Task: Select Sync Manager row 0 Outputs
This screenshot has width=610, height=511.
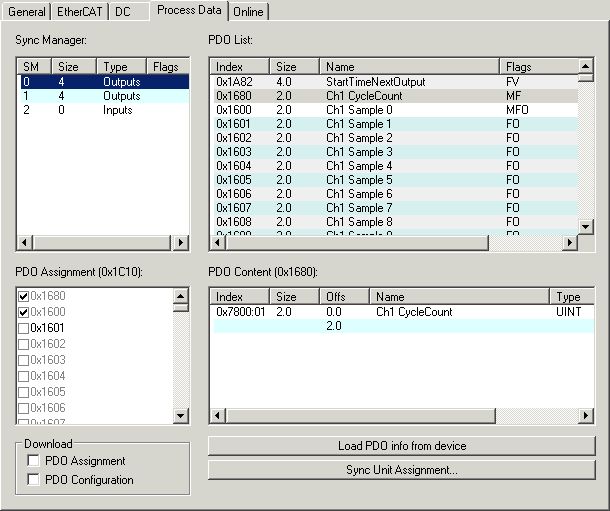Action: [x=105, y=82]
